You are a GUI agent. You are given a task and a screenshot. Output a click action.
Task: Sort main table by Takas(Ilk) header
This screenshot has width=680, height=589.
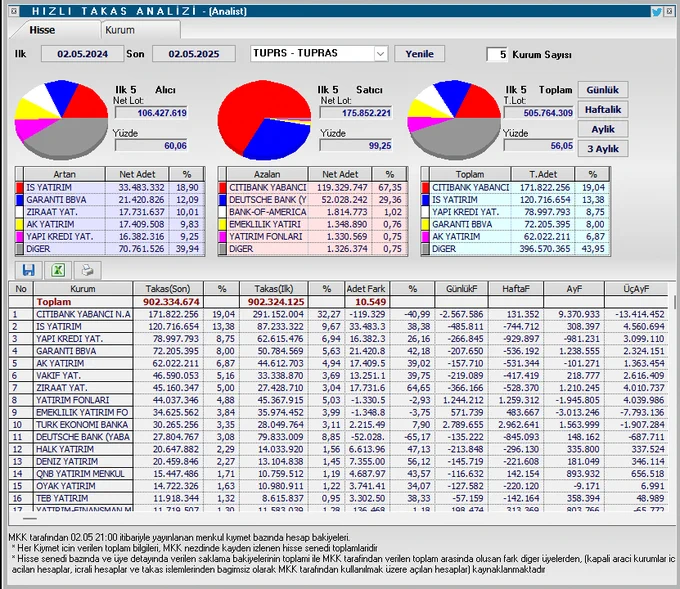pos(274,288)
